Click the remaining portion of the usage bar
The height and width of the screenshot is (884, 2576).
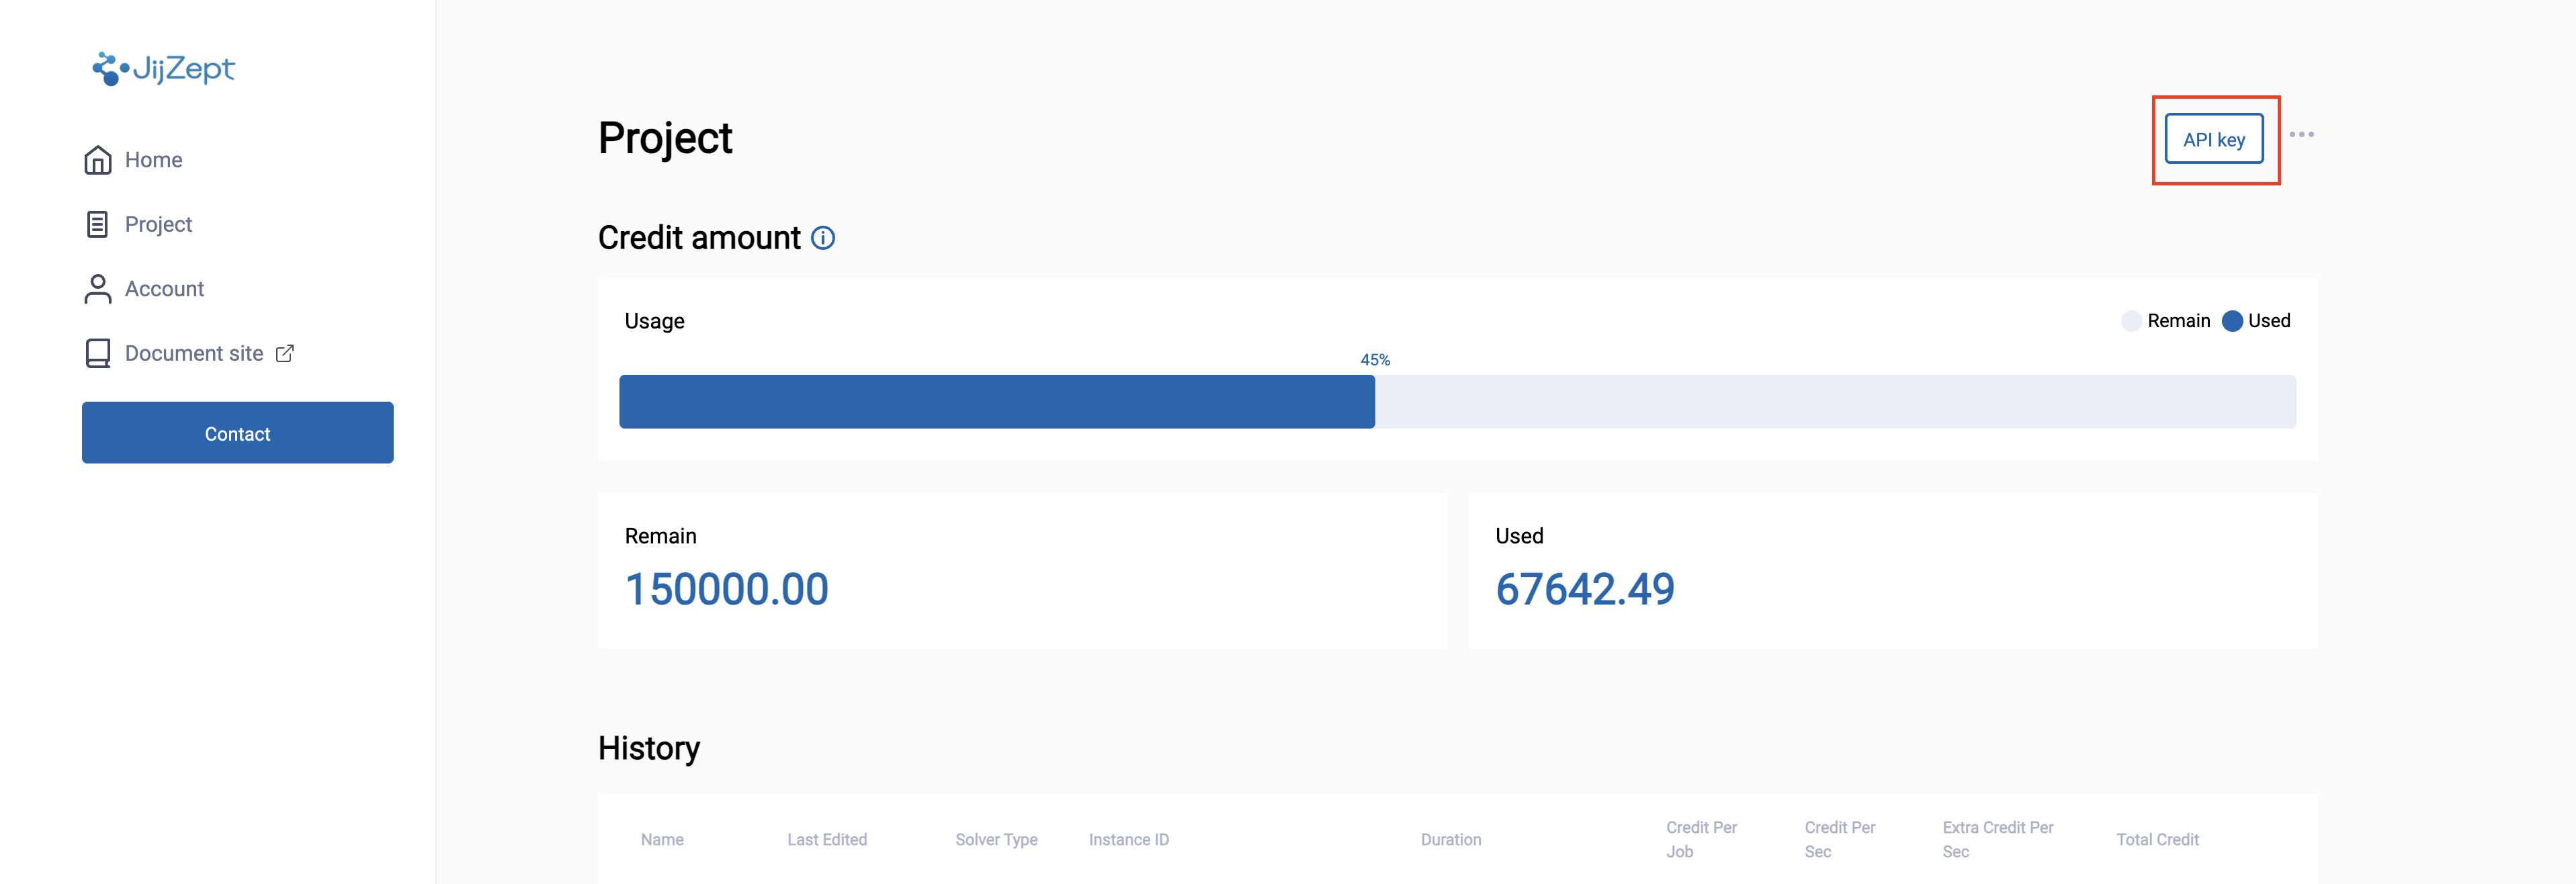1835,402
